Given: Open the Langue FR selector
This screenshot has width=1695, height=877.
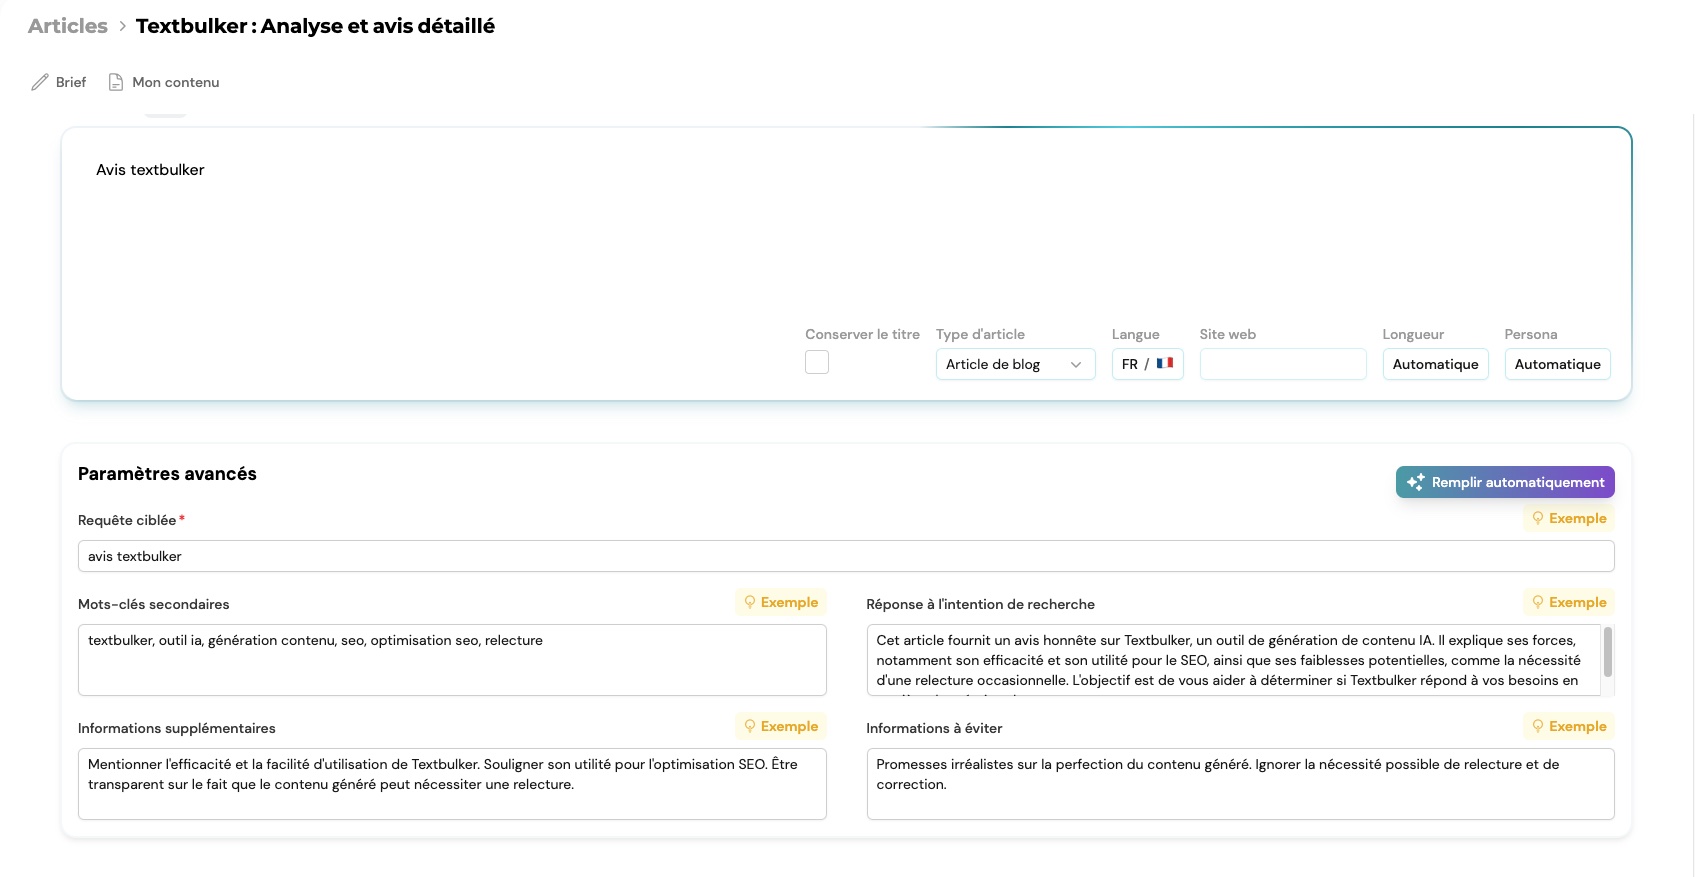Looking at the screenshot, I should 1147,364.
